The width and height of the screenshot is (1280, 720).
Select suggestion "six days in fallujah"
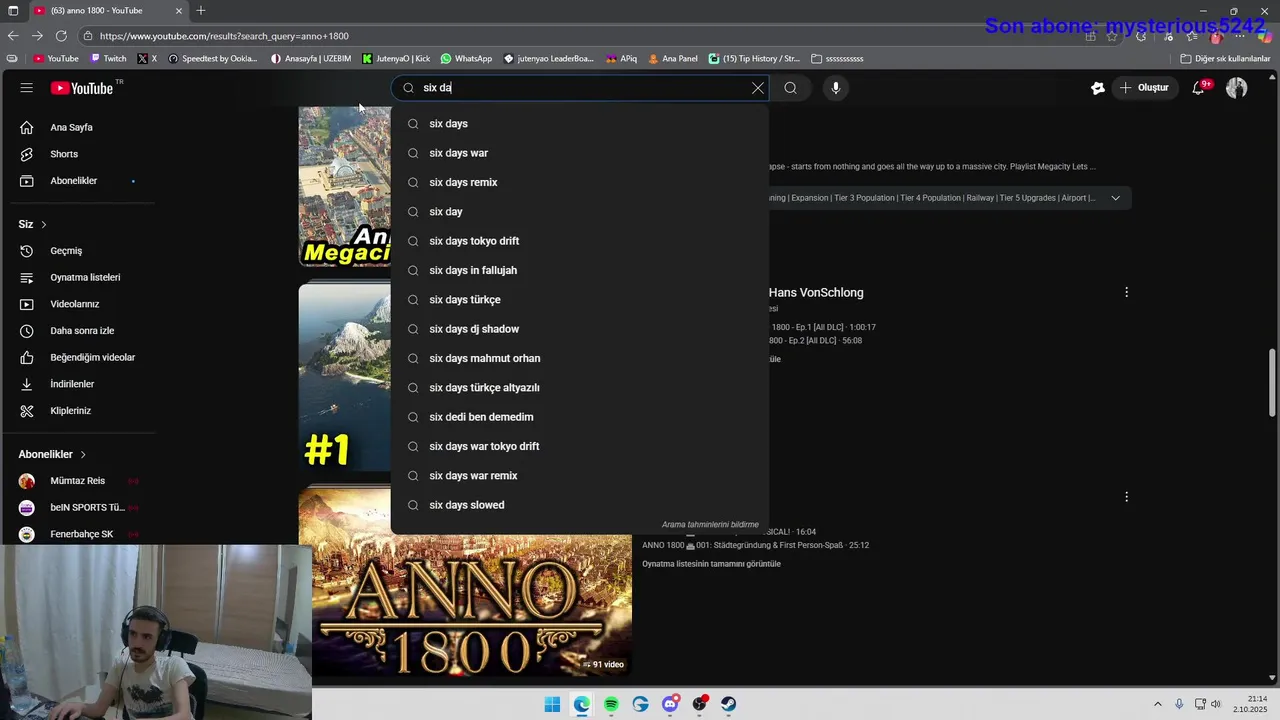(580, 270)
